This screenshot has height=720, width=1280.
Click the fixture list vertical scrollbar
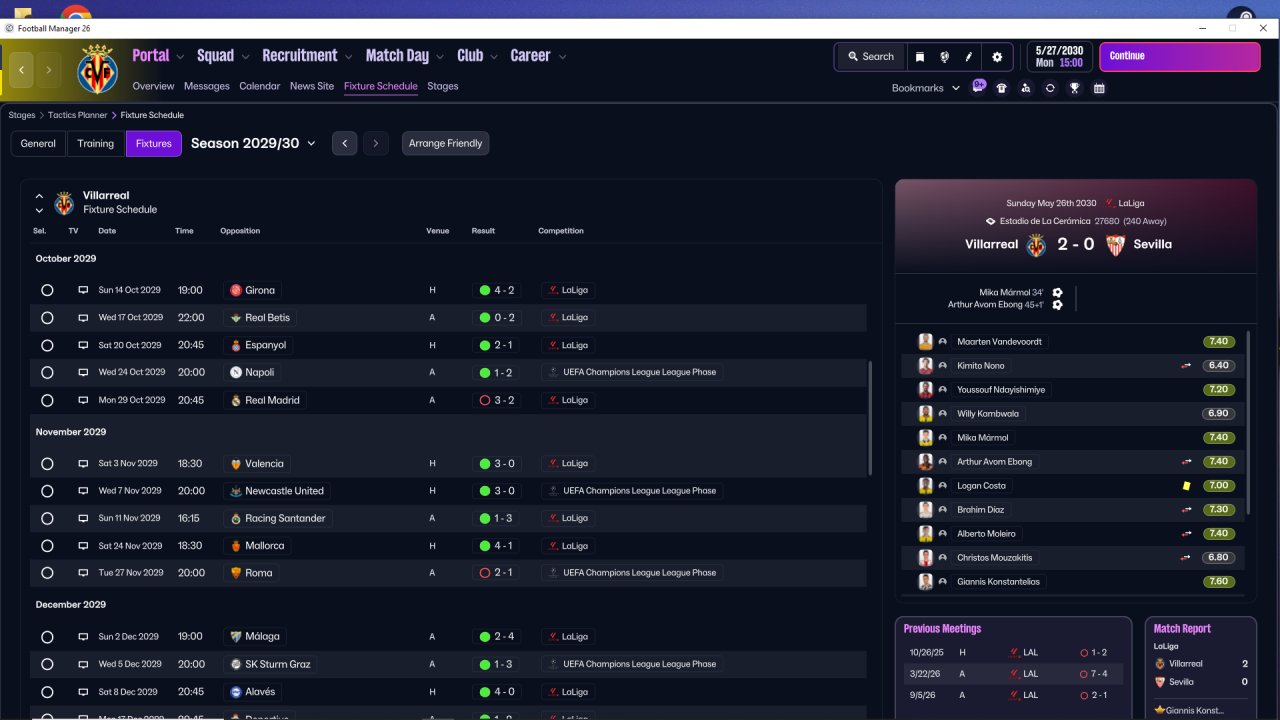click(870, 418)
